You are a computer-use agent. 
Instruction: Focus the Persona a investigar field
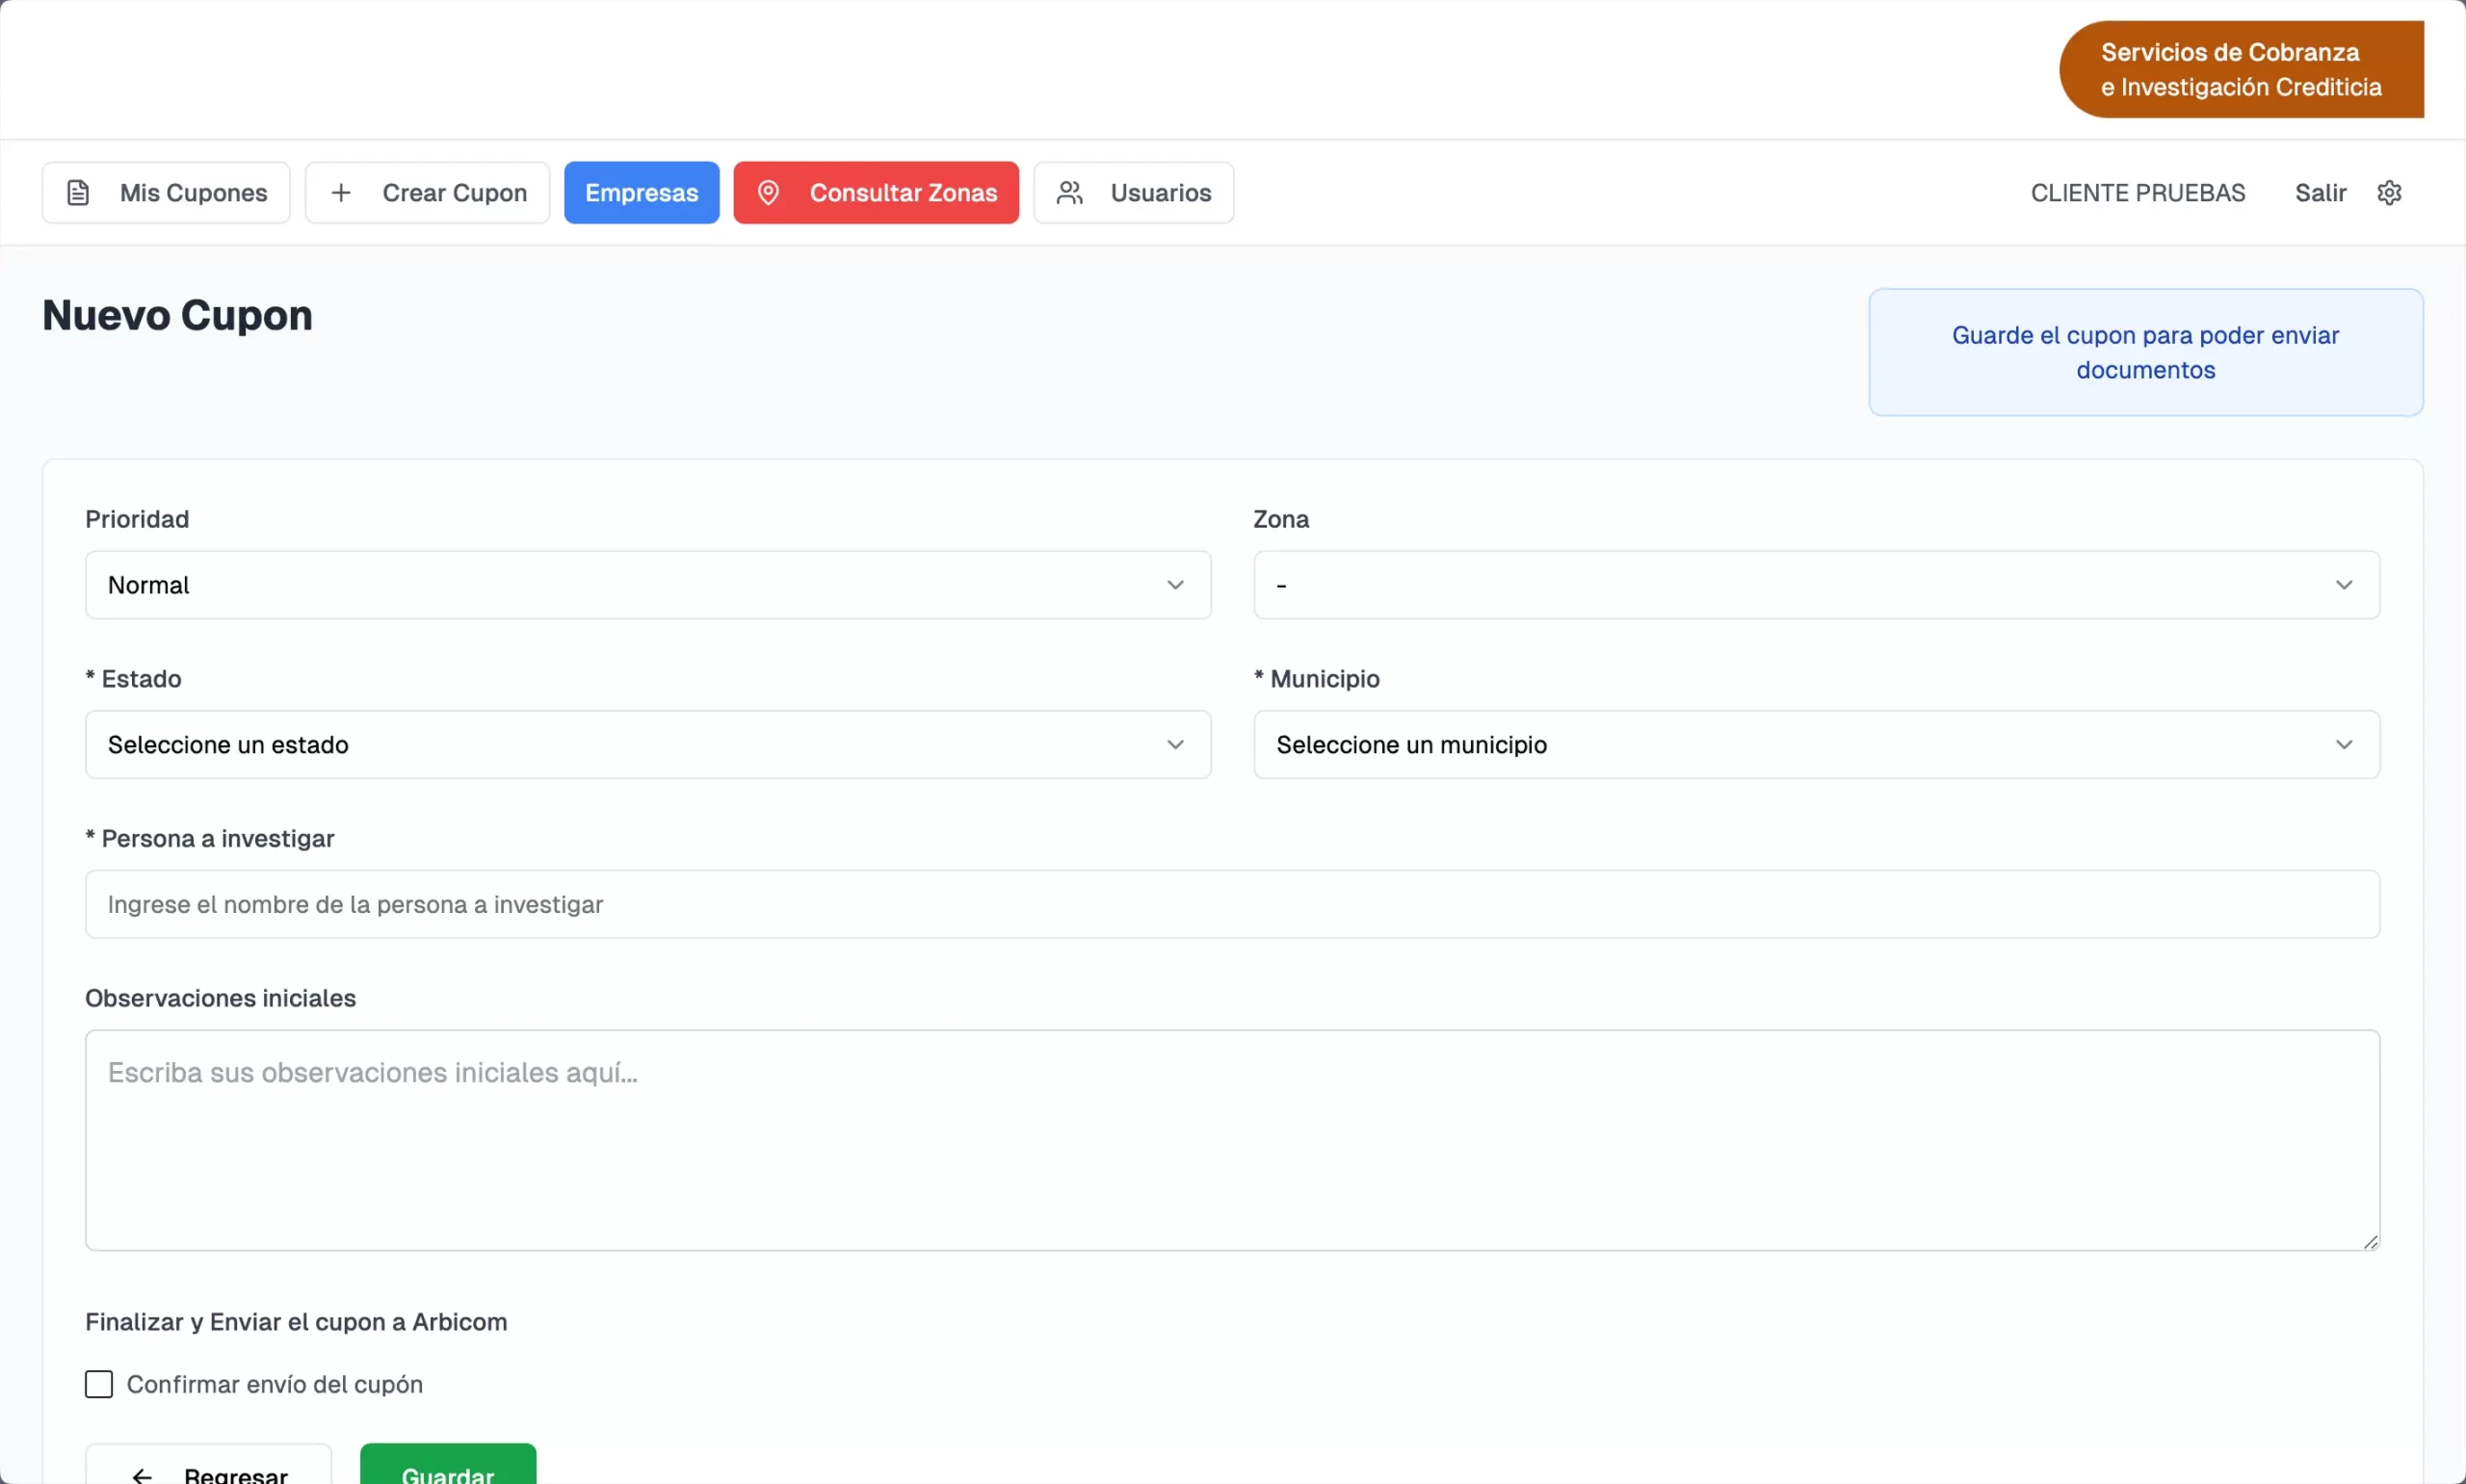(x=1231, y=904)
